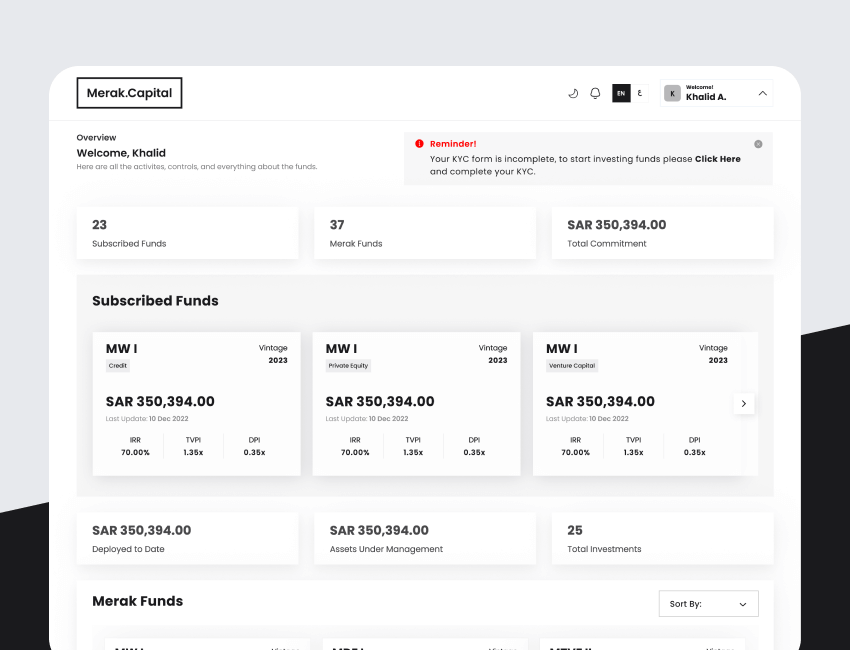Click the TVPI value on the Venture Capital card

(633, 452)
